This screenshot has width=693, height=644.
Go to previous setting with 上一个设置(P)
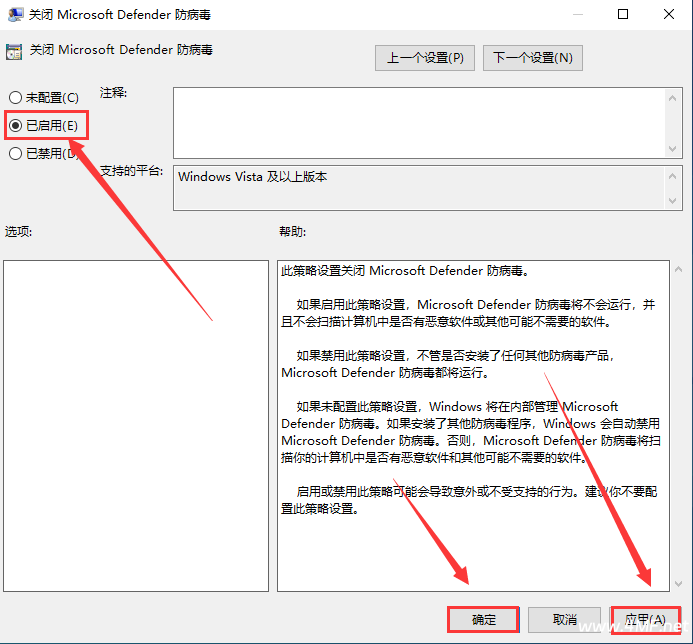pos(425,58)
